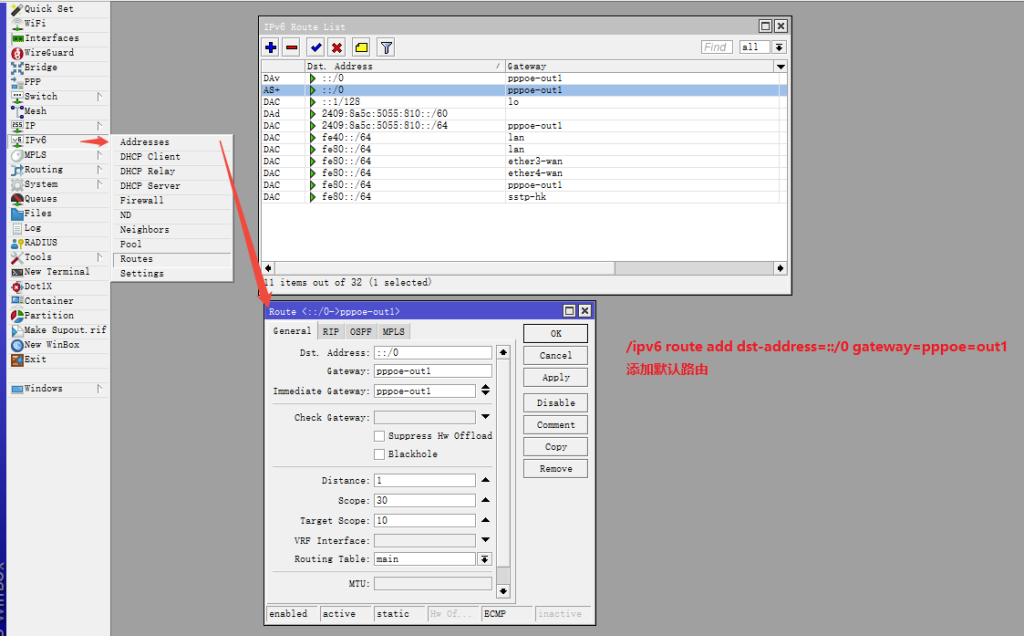Click the red X disable icon
Image resolution: width=1024 pixels, height=636 pixels.
(x=337, y=47)
